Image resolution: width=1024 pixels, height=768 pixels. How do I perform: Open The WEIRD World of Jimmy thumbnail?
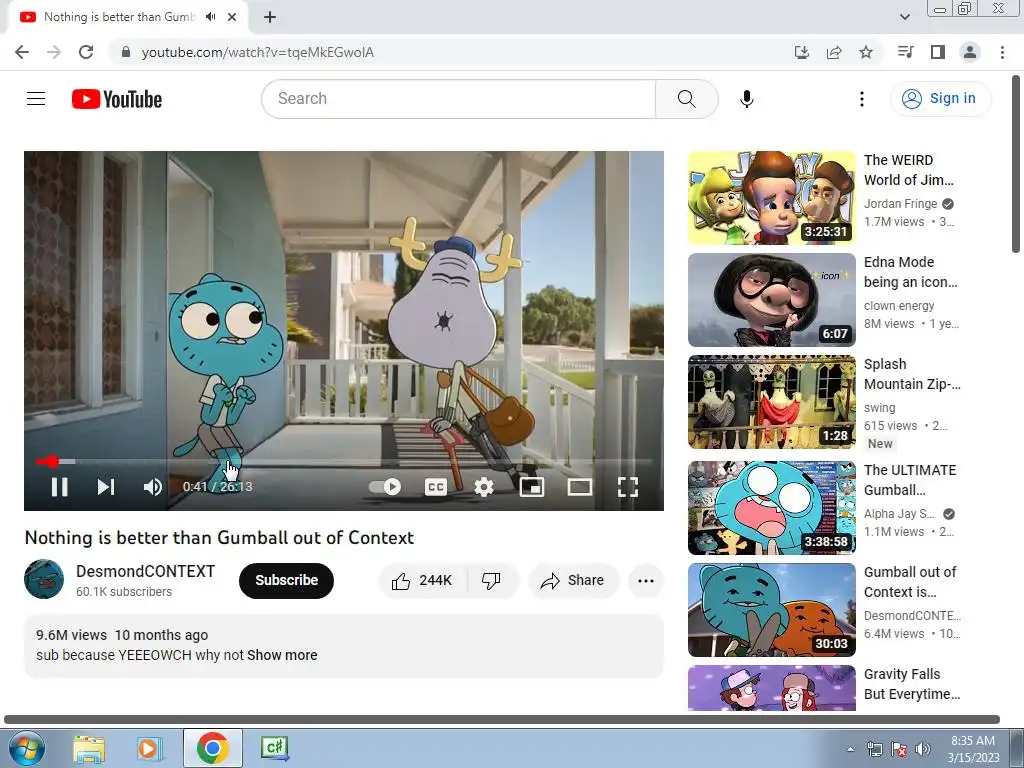pyautogui.click(x=771, y=198)
